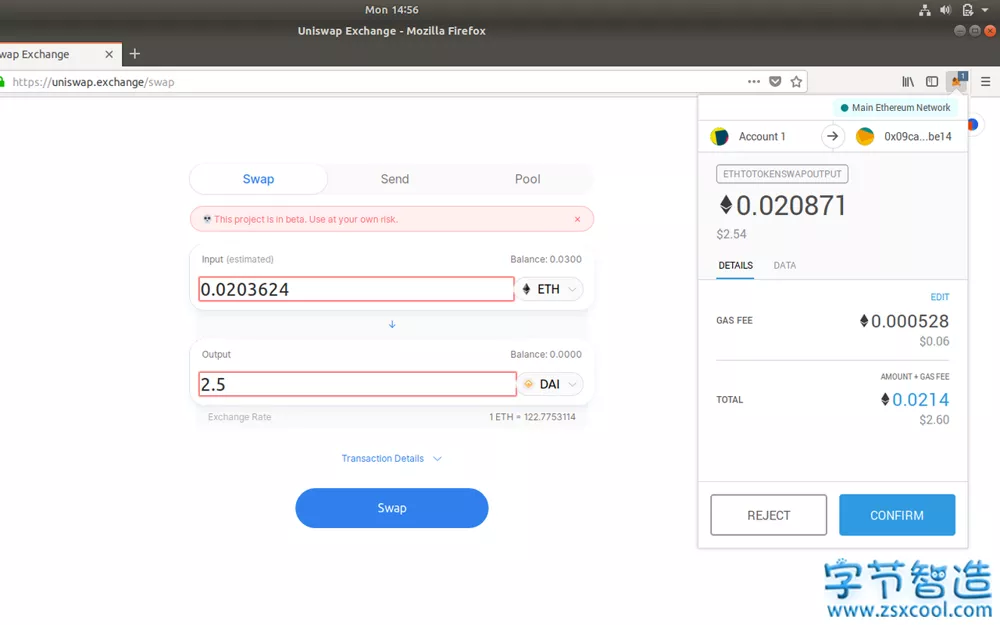The width and height of the screenshot is (1000, 625).
Task: Bookmark this page with star icon
Action: [x=796, y=82]
